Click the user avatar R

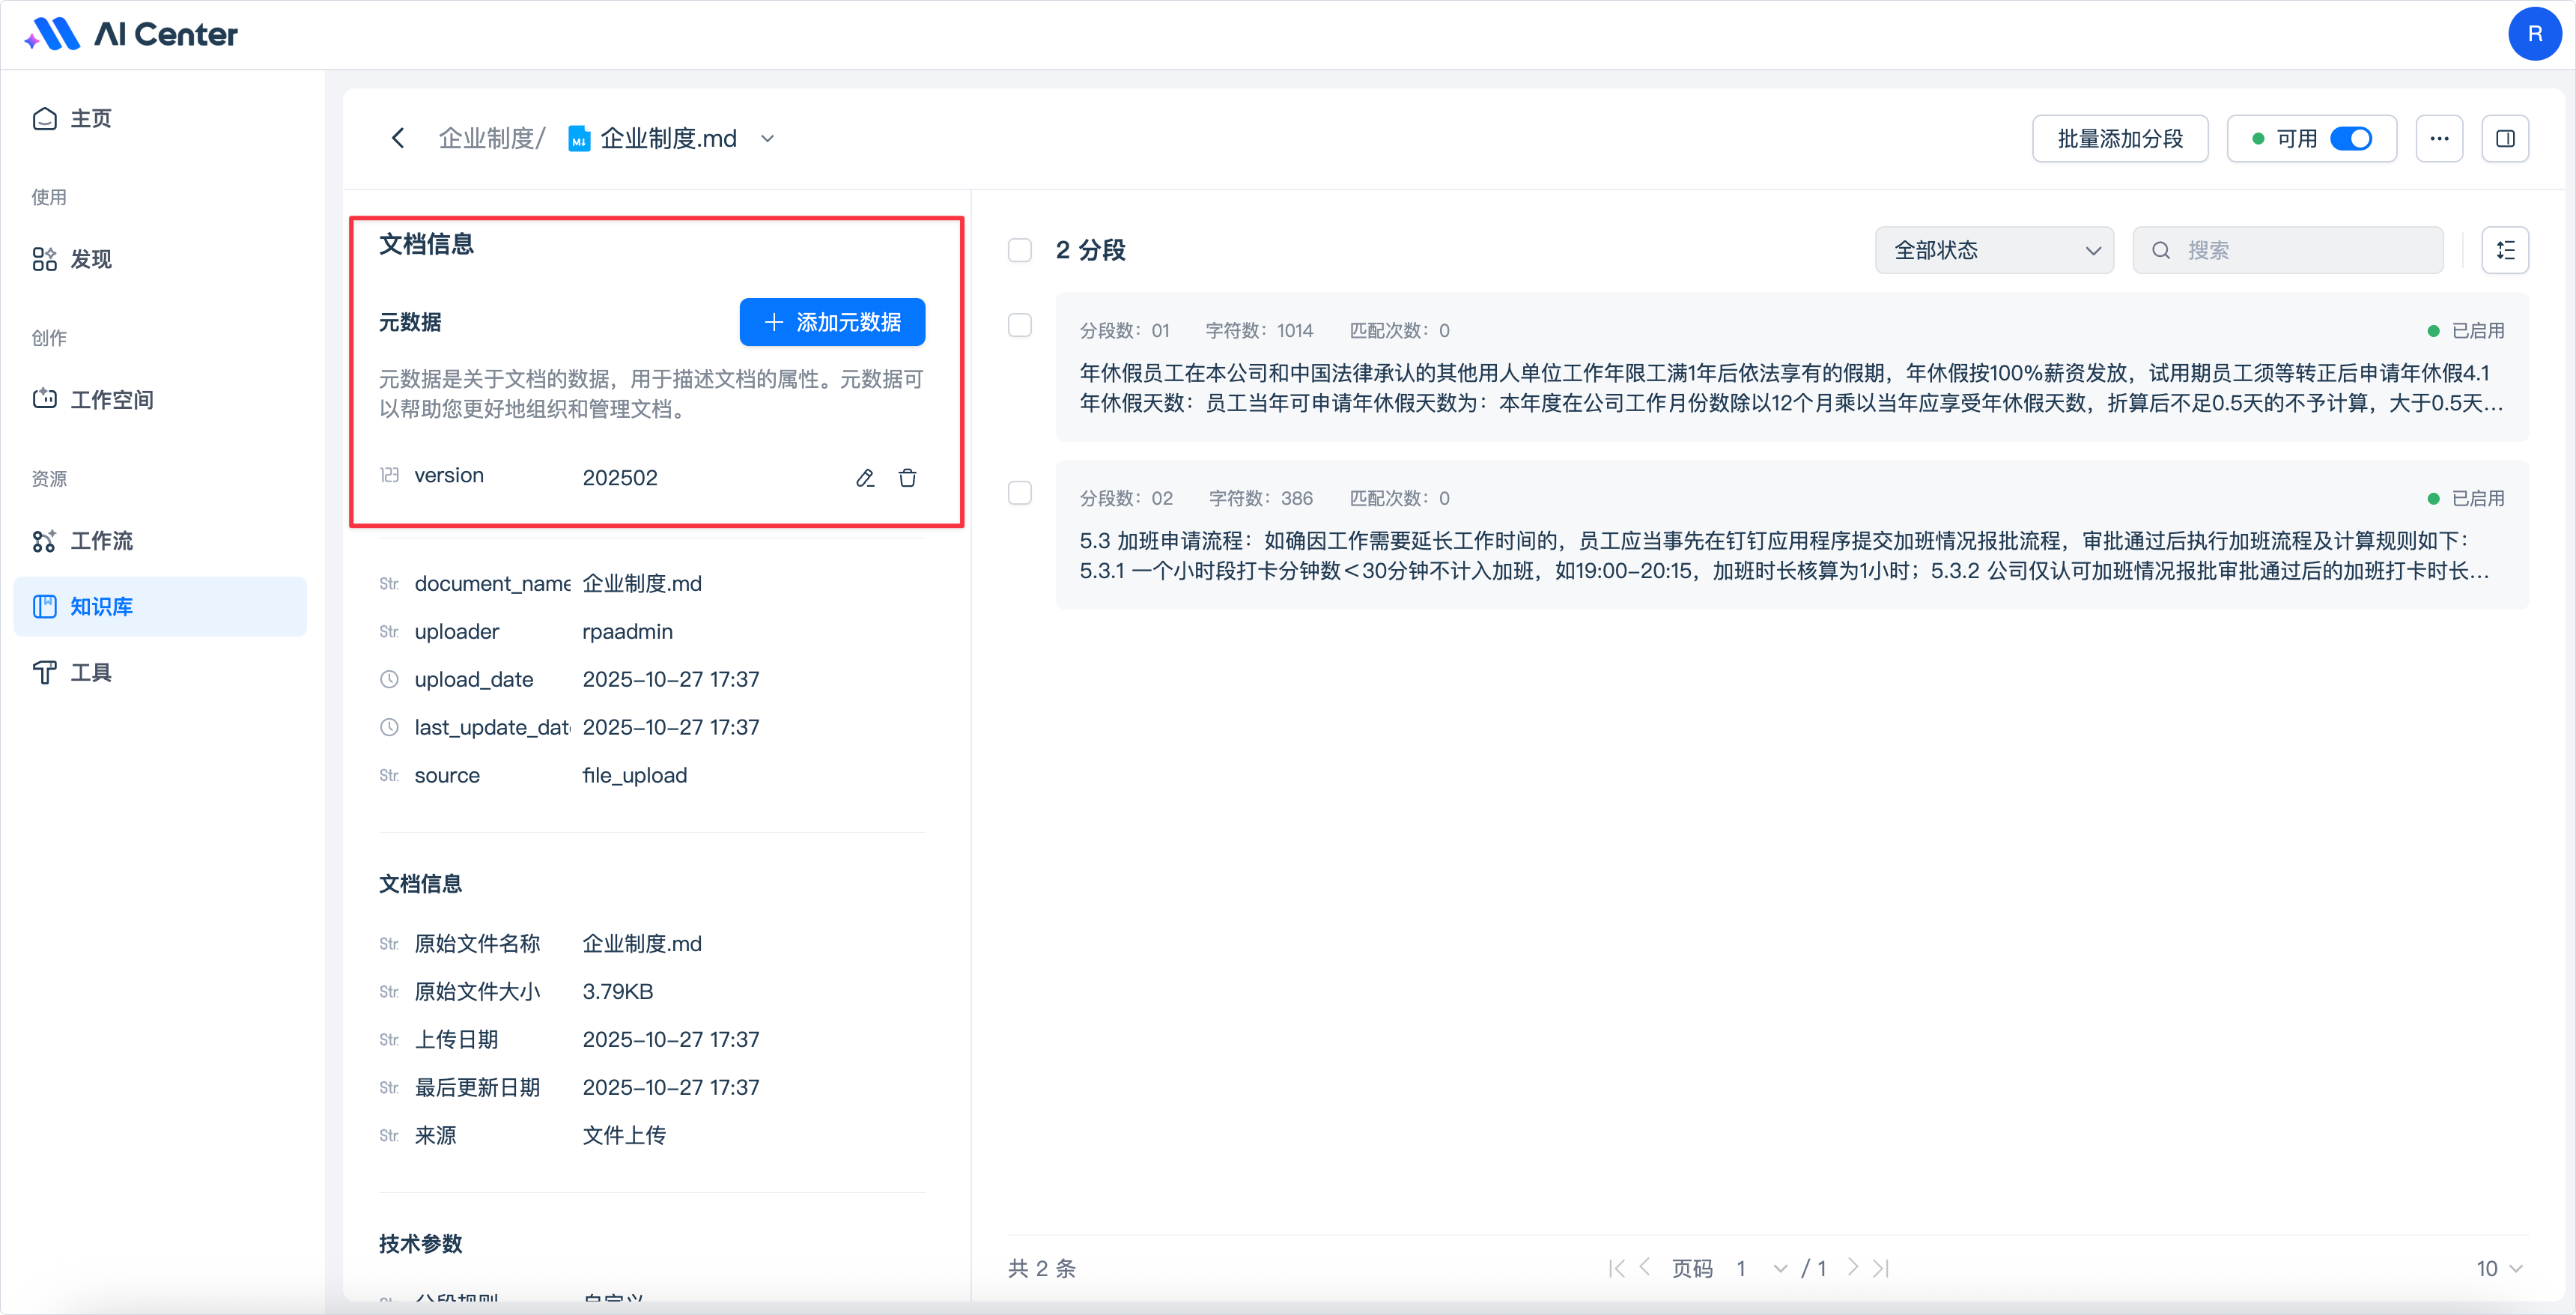point(2534,34)
